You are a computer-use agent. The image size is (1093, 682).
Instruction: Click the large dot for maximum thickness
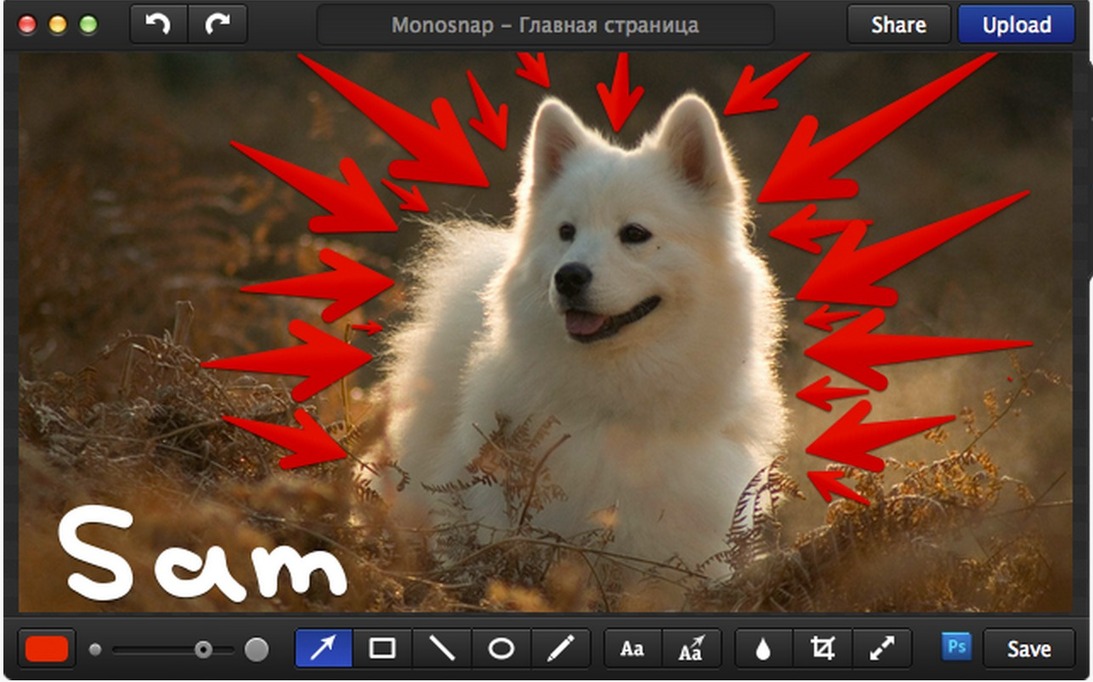[257, 649]
